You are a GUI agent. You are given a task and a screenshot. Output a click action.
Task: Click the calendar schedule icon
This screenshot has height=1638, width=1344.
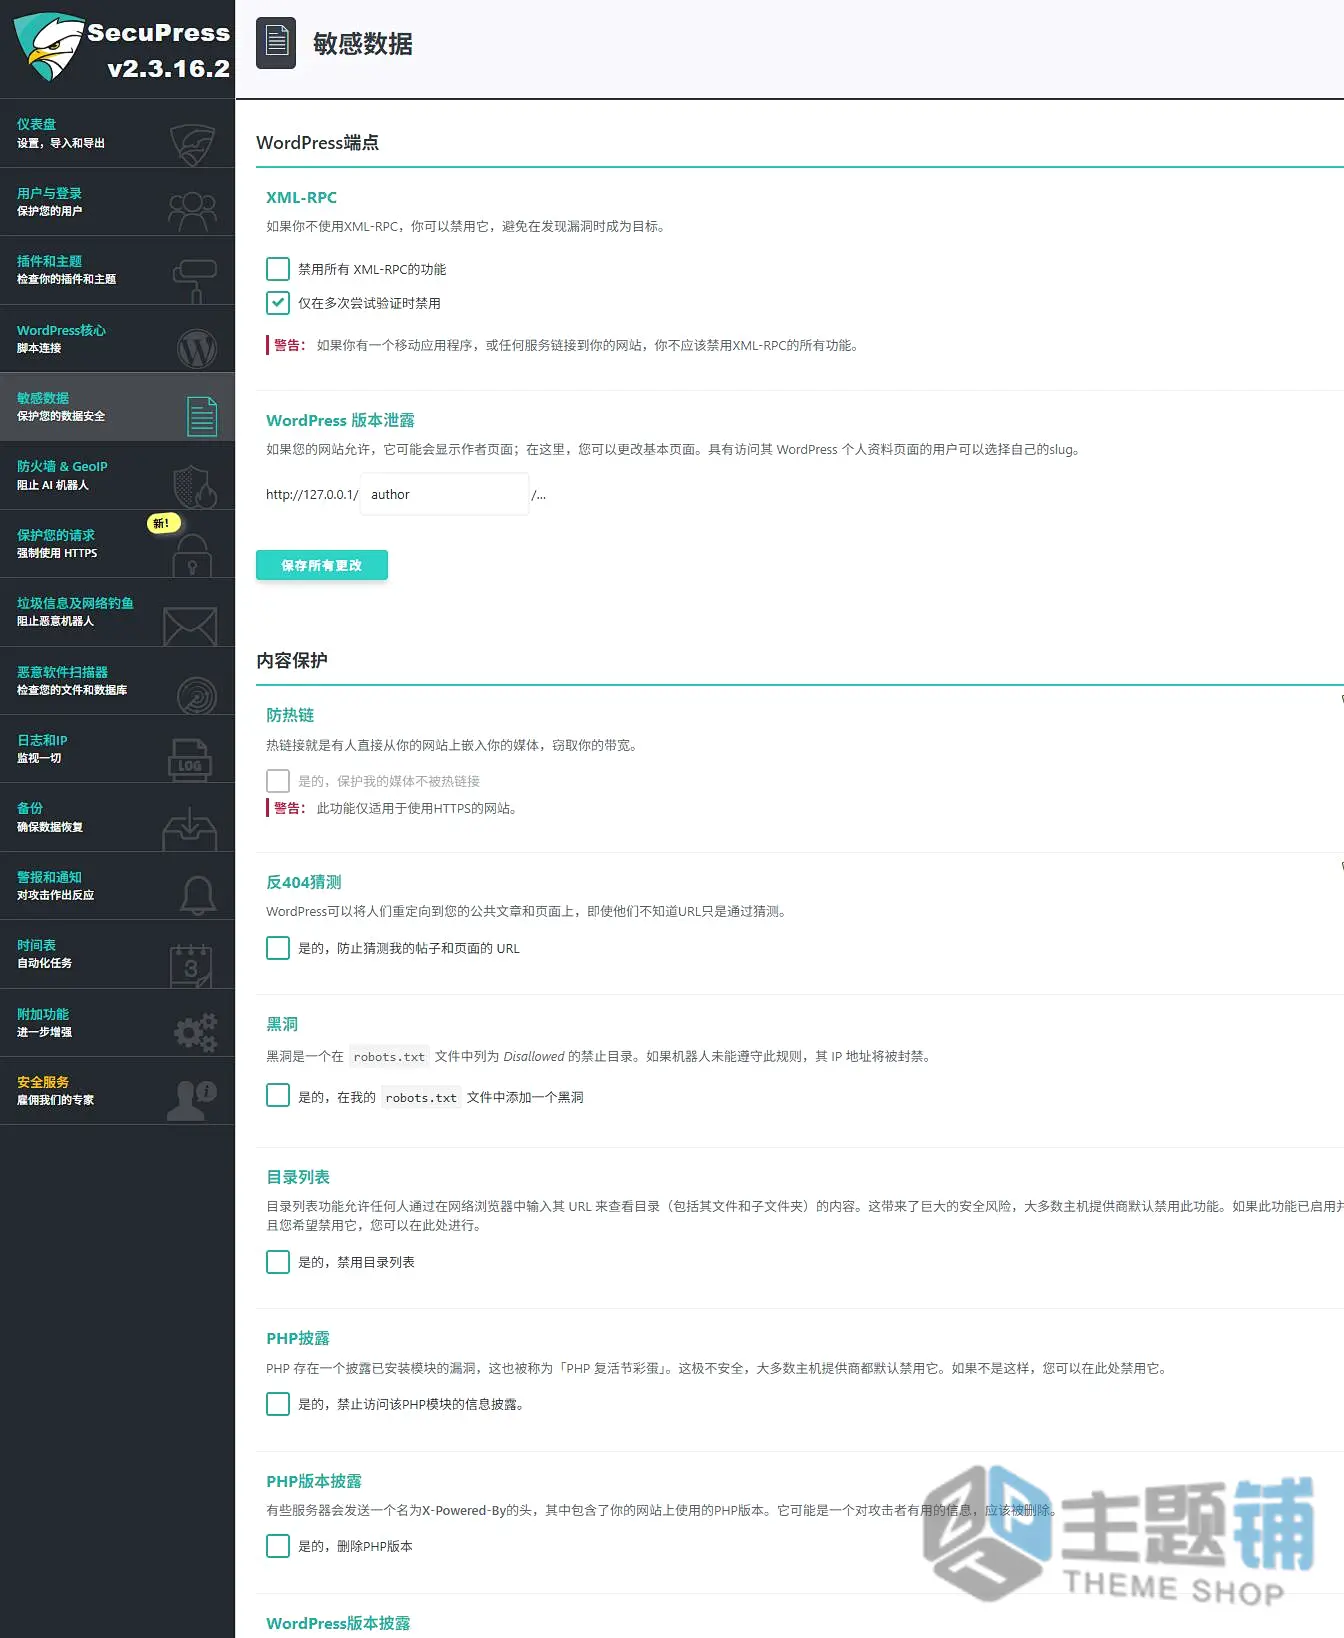coord(191,966)
